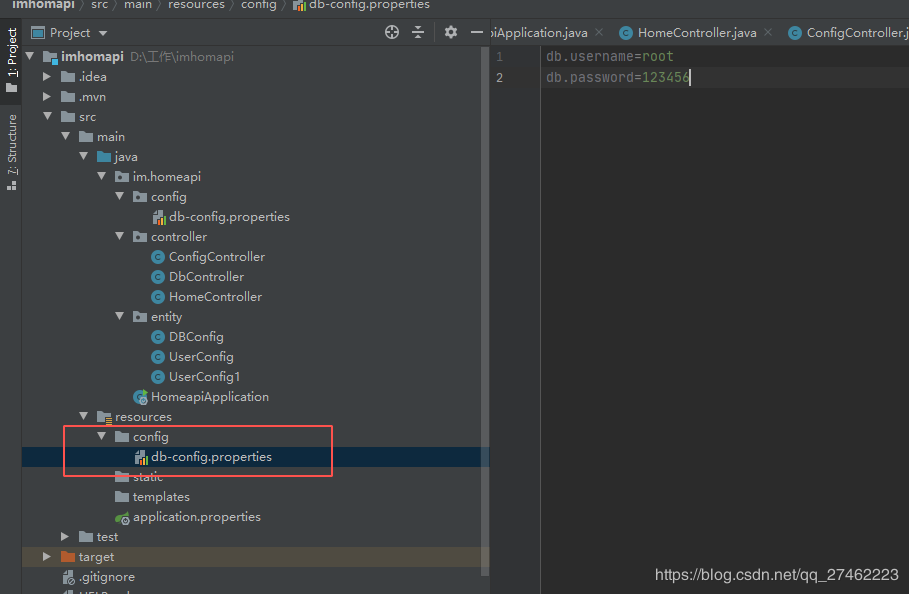Image resolution: width=909 pixels, height=594 pixels.
Task: Click 'resources' in the breadcrumb path
Action: click(197, 5)
